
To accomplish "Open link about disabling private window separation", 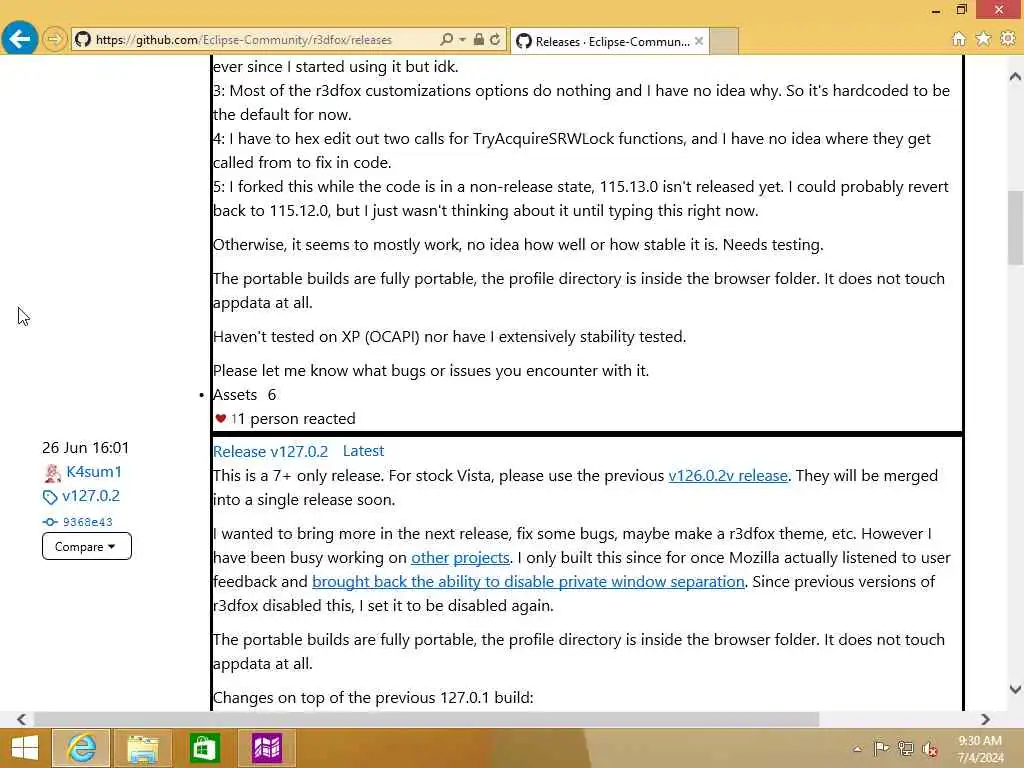I will tap(528, 582).
